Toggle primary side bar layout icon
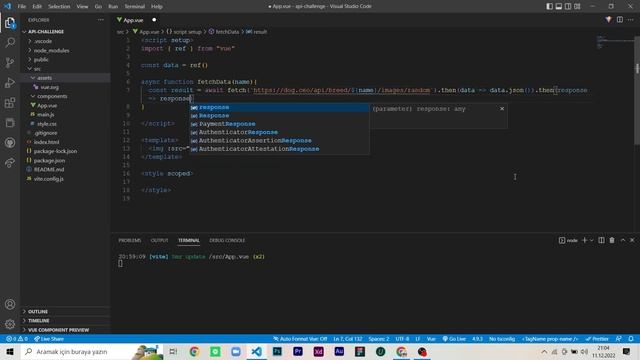640x360 pixels. (x=549, y=7)
